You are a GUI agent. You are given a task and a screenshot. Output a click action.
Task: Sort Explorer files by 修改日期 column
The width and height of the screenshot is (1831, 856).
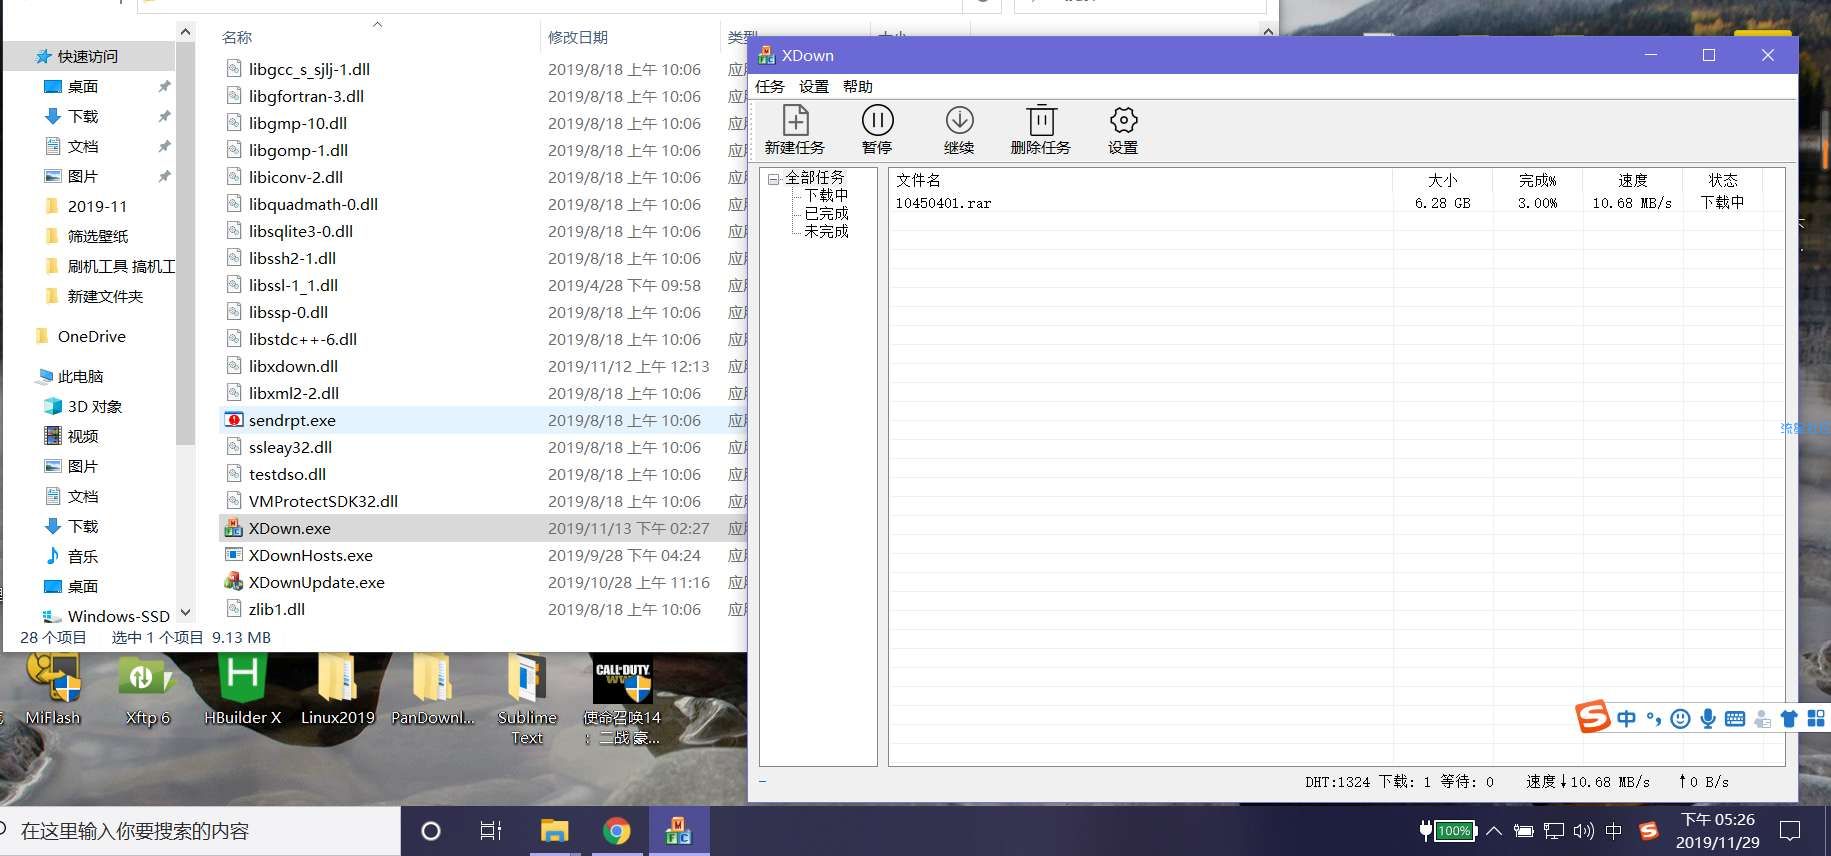click(x=578, y=37)
